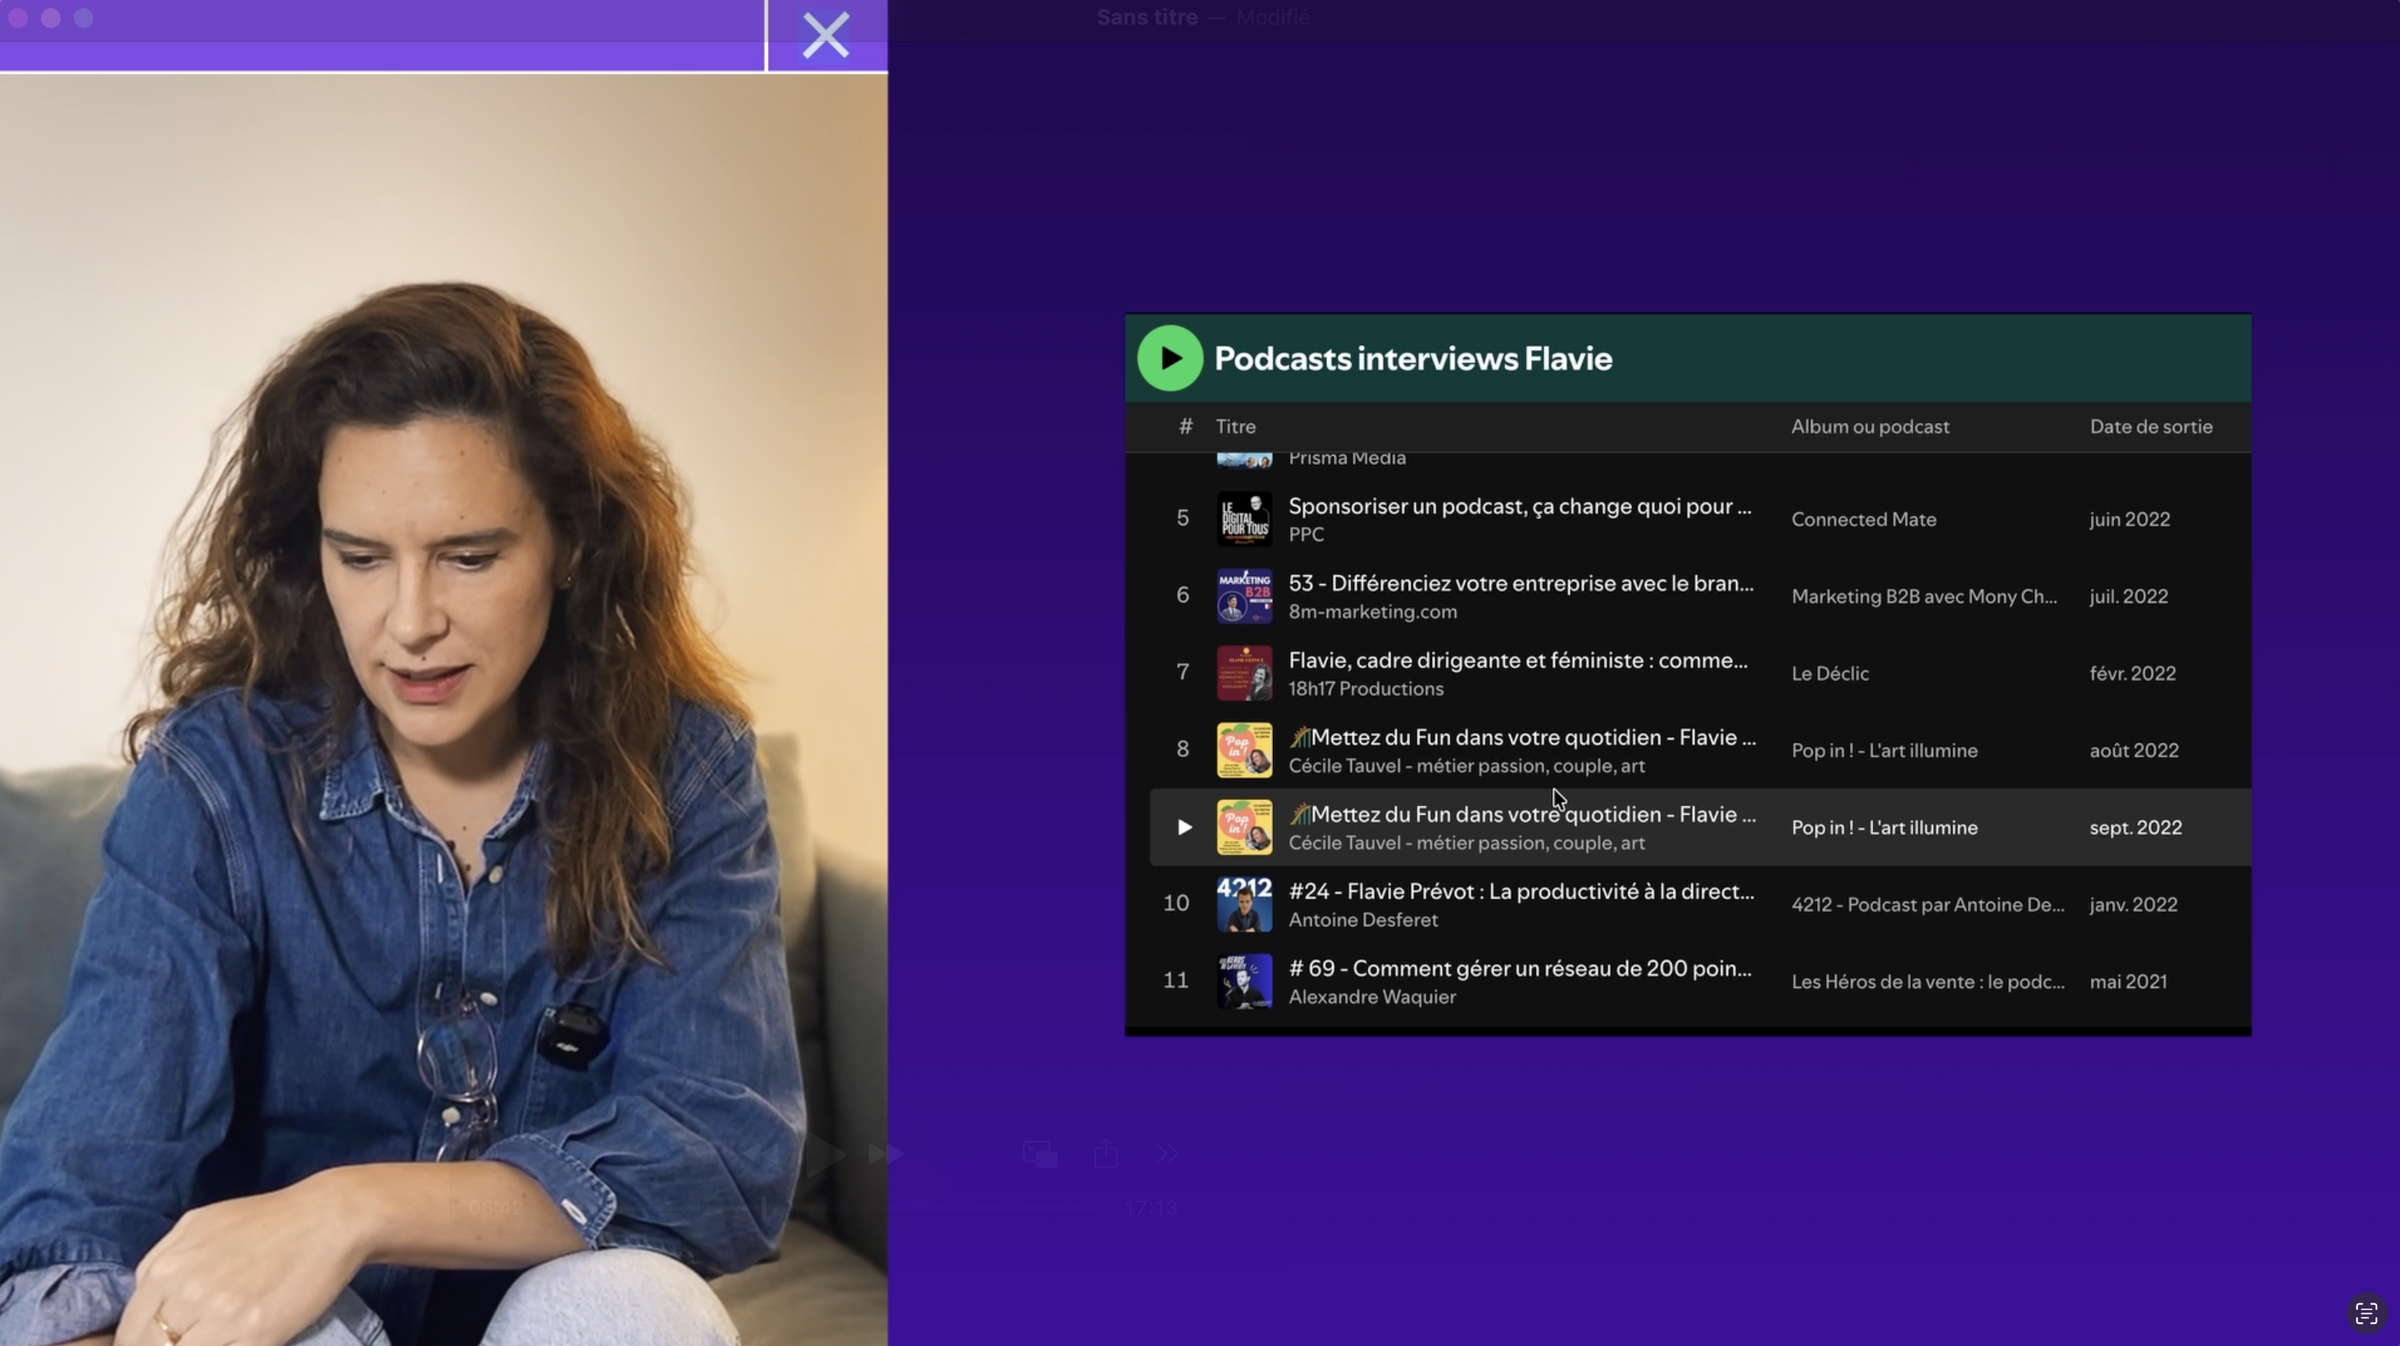The width and height of the screenshot is (2400, 1346).
Task: Click the "Album ou podcast" column header
Action: tap(1870, 426)
